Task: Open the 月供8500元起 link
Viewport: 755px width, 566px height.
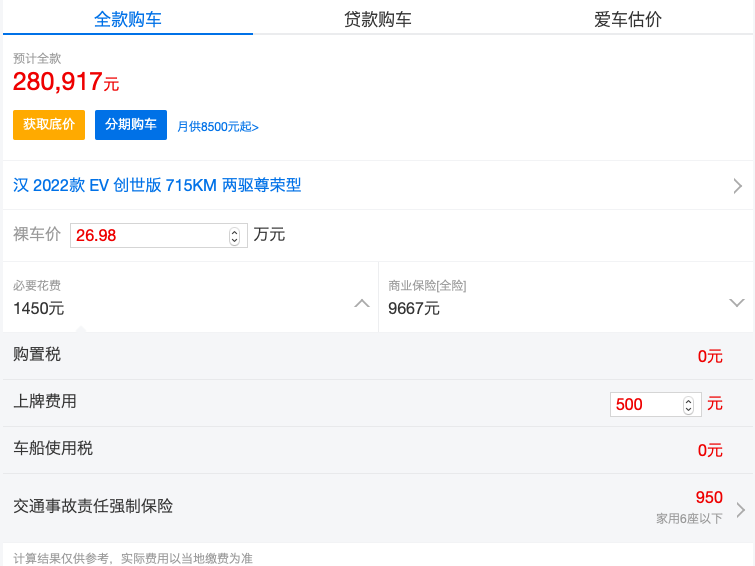Action: click(x=218, y=127)
